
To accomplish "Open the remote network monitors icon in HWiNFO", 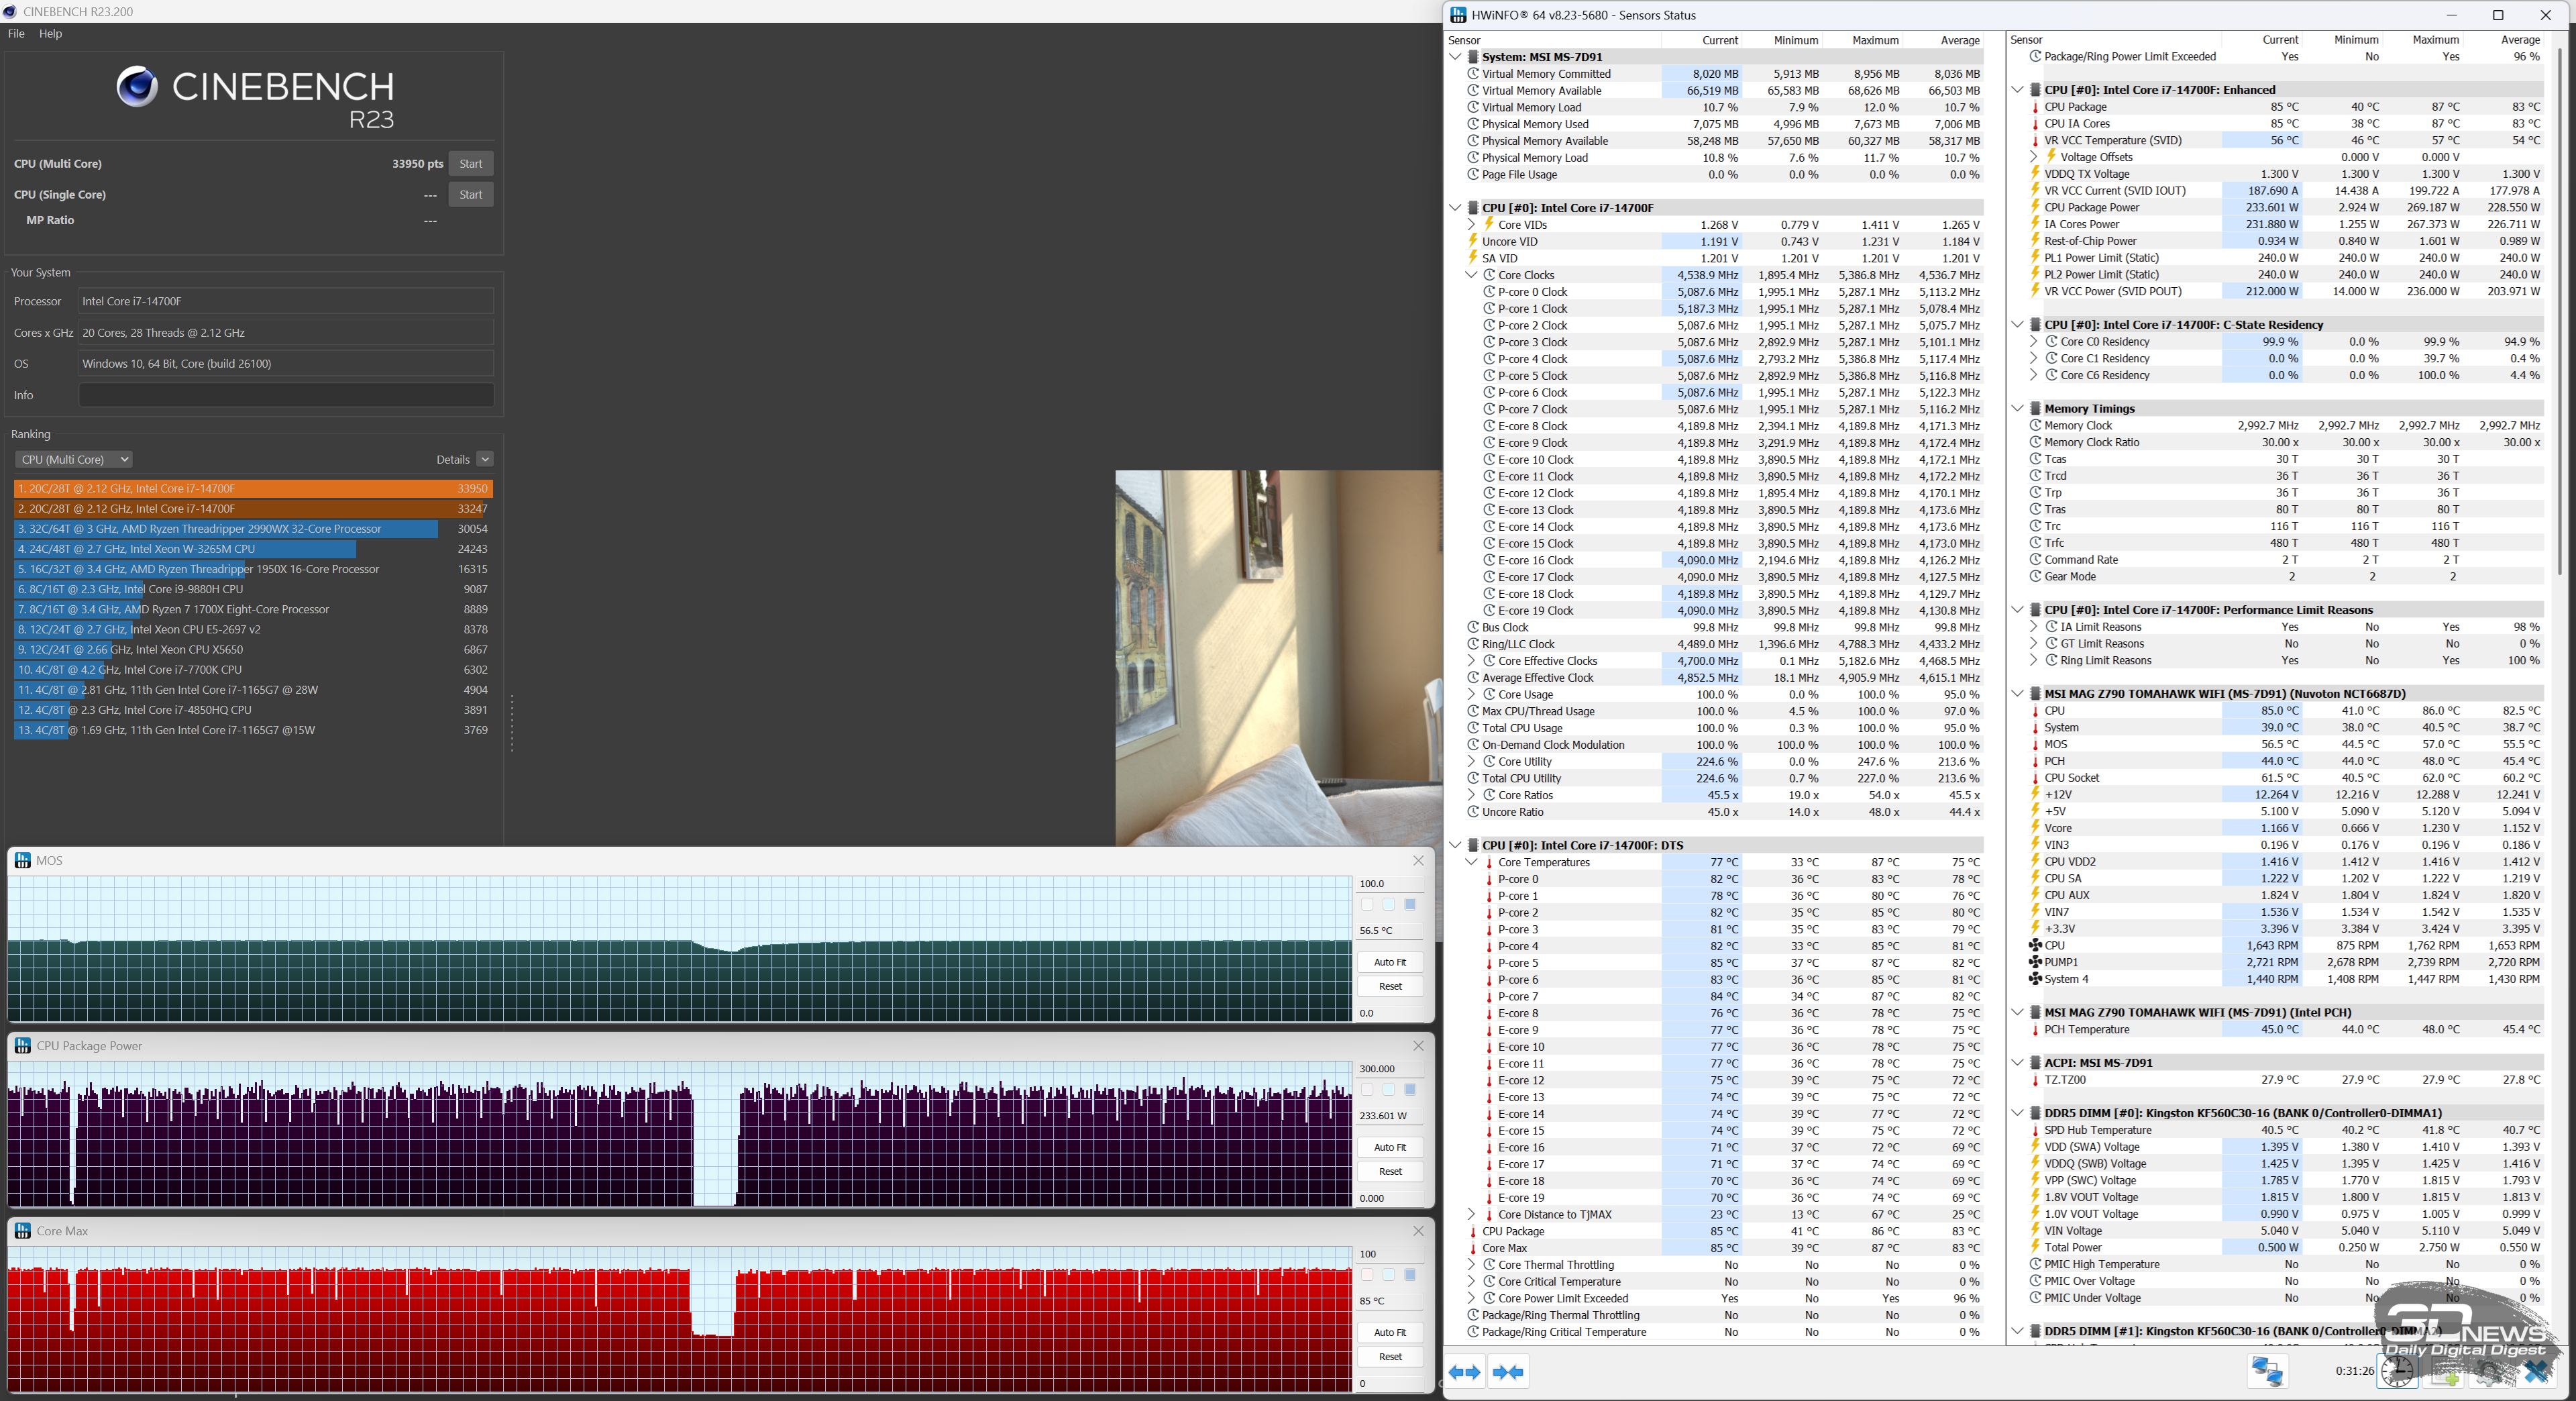I will point(2267,1371).
